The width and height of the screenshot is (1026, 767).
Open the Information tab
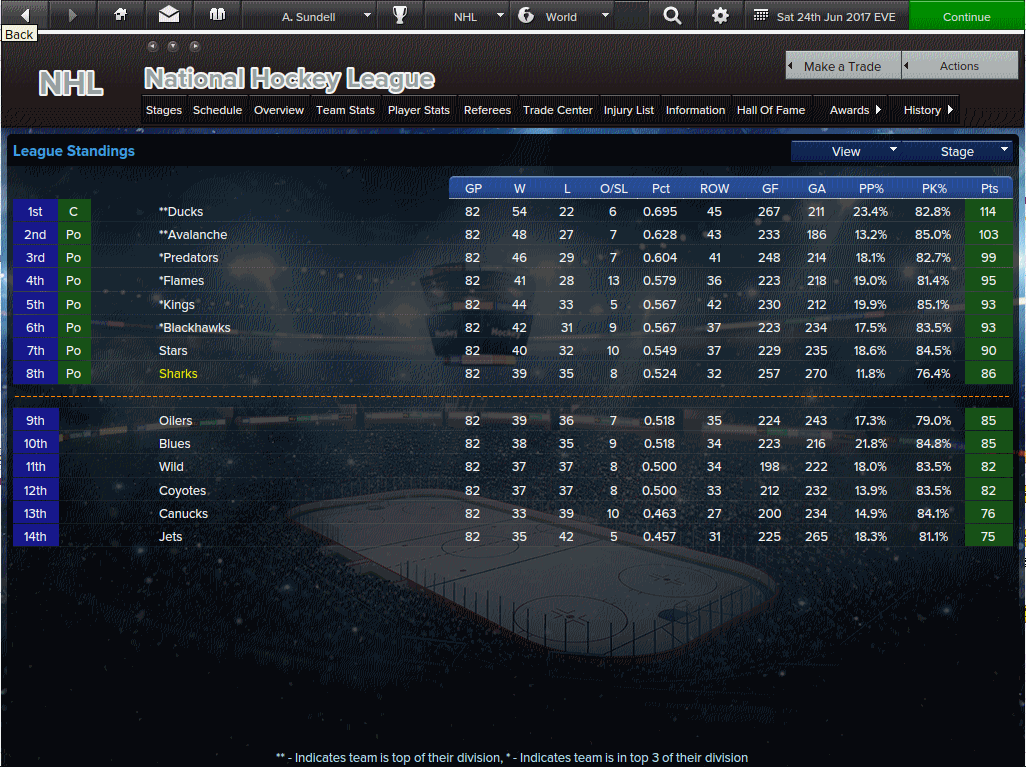pos(696,110)
